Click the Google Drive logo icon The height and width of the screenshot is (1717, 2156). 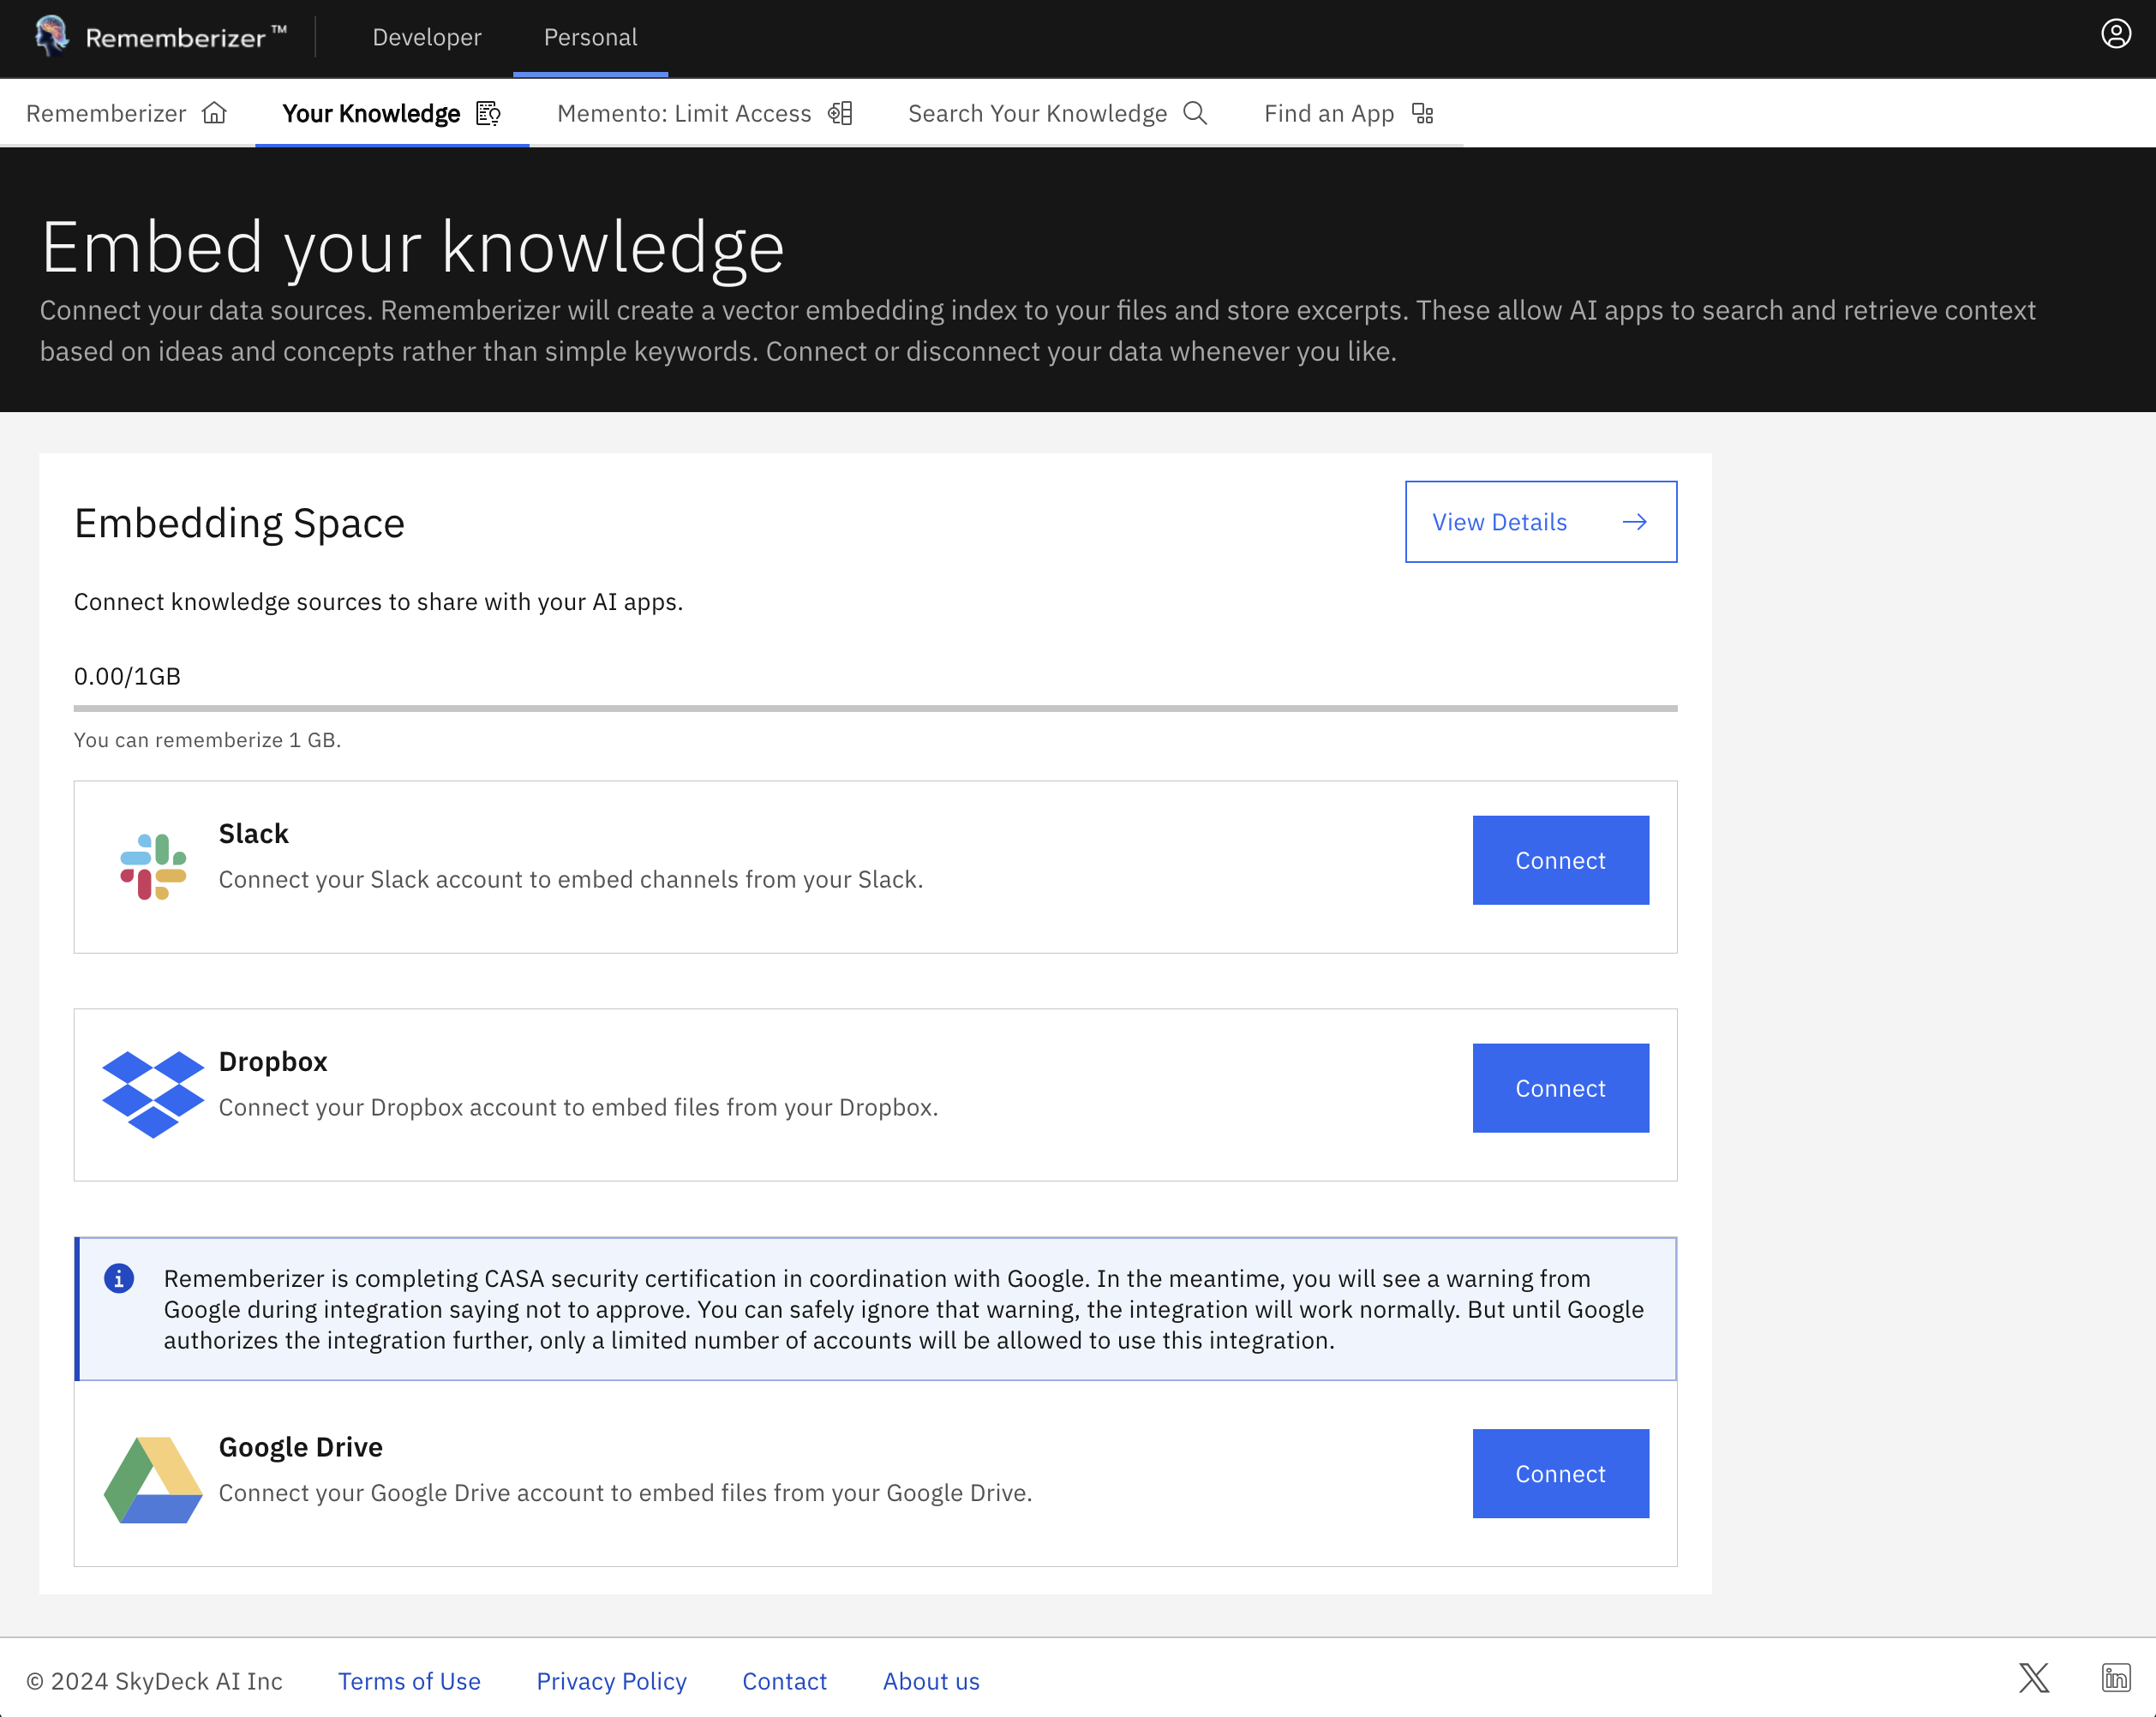pyautogui.click(x=154, y=1478)
